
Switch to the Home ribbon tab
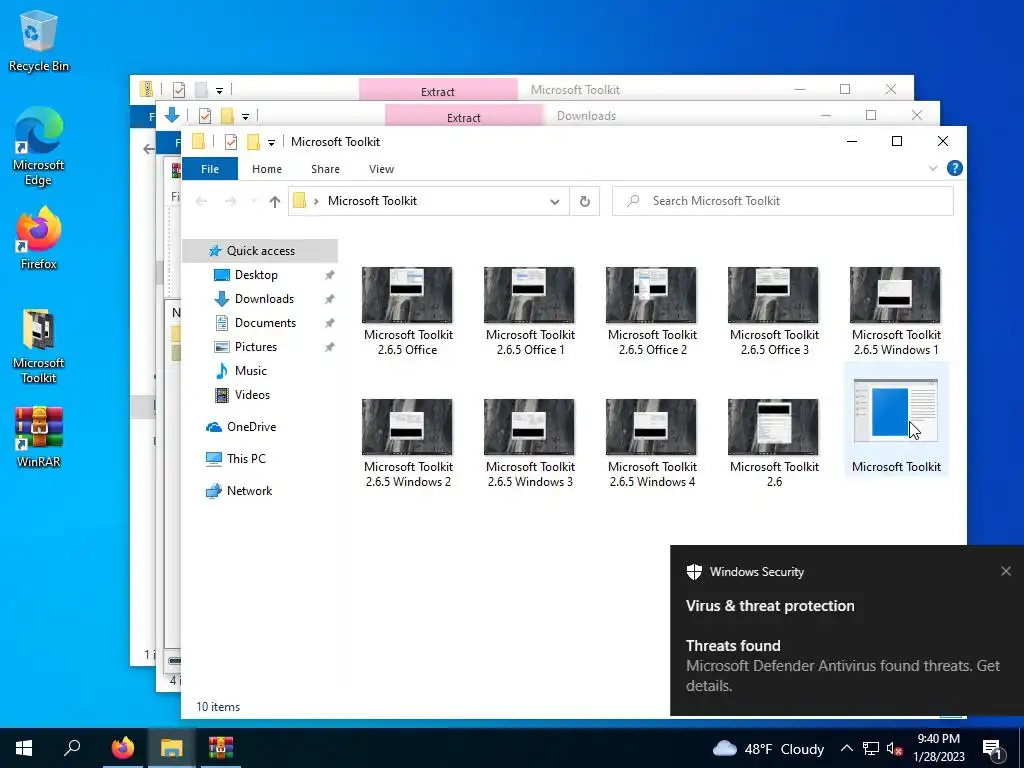pyautogui.click(x=266, y=169)
